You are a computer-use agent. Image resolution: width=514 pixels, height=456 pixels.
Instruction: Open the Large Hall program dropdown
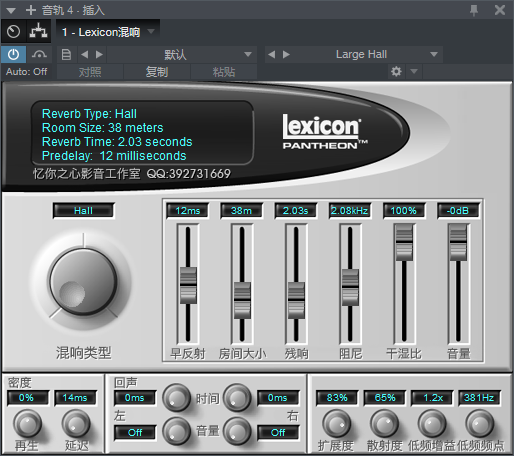coord(434,54)
